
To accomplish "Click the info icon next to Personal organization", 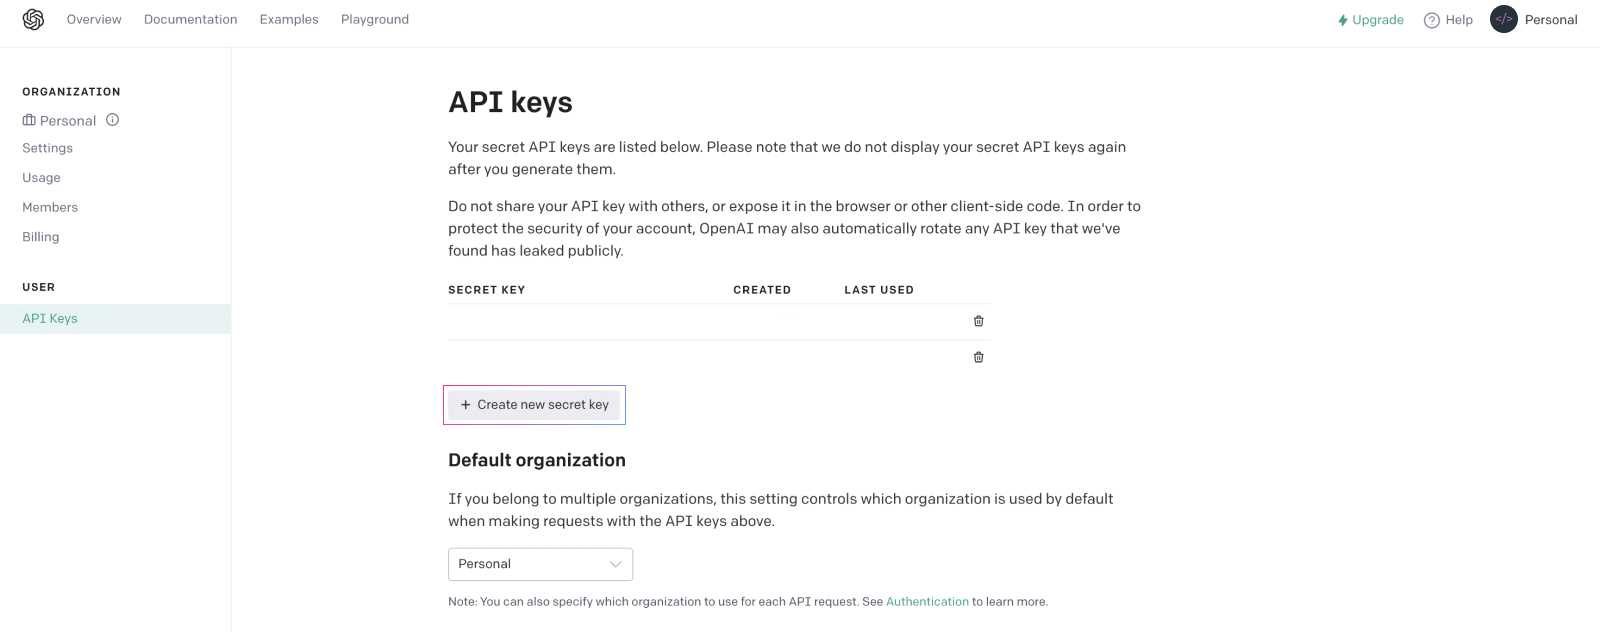I will click(x=112, y=119).
